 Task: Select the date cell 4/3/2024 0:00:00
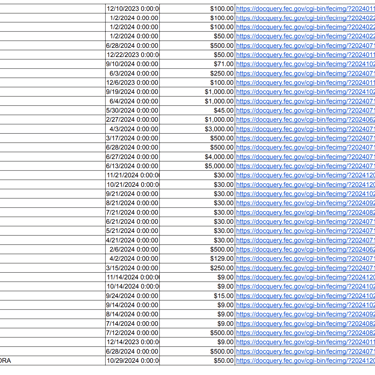pyautogui.click(x=133, y=129)
